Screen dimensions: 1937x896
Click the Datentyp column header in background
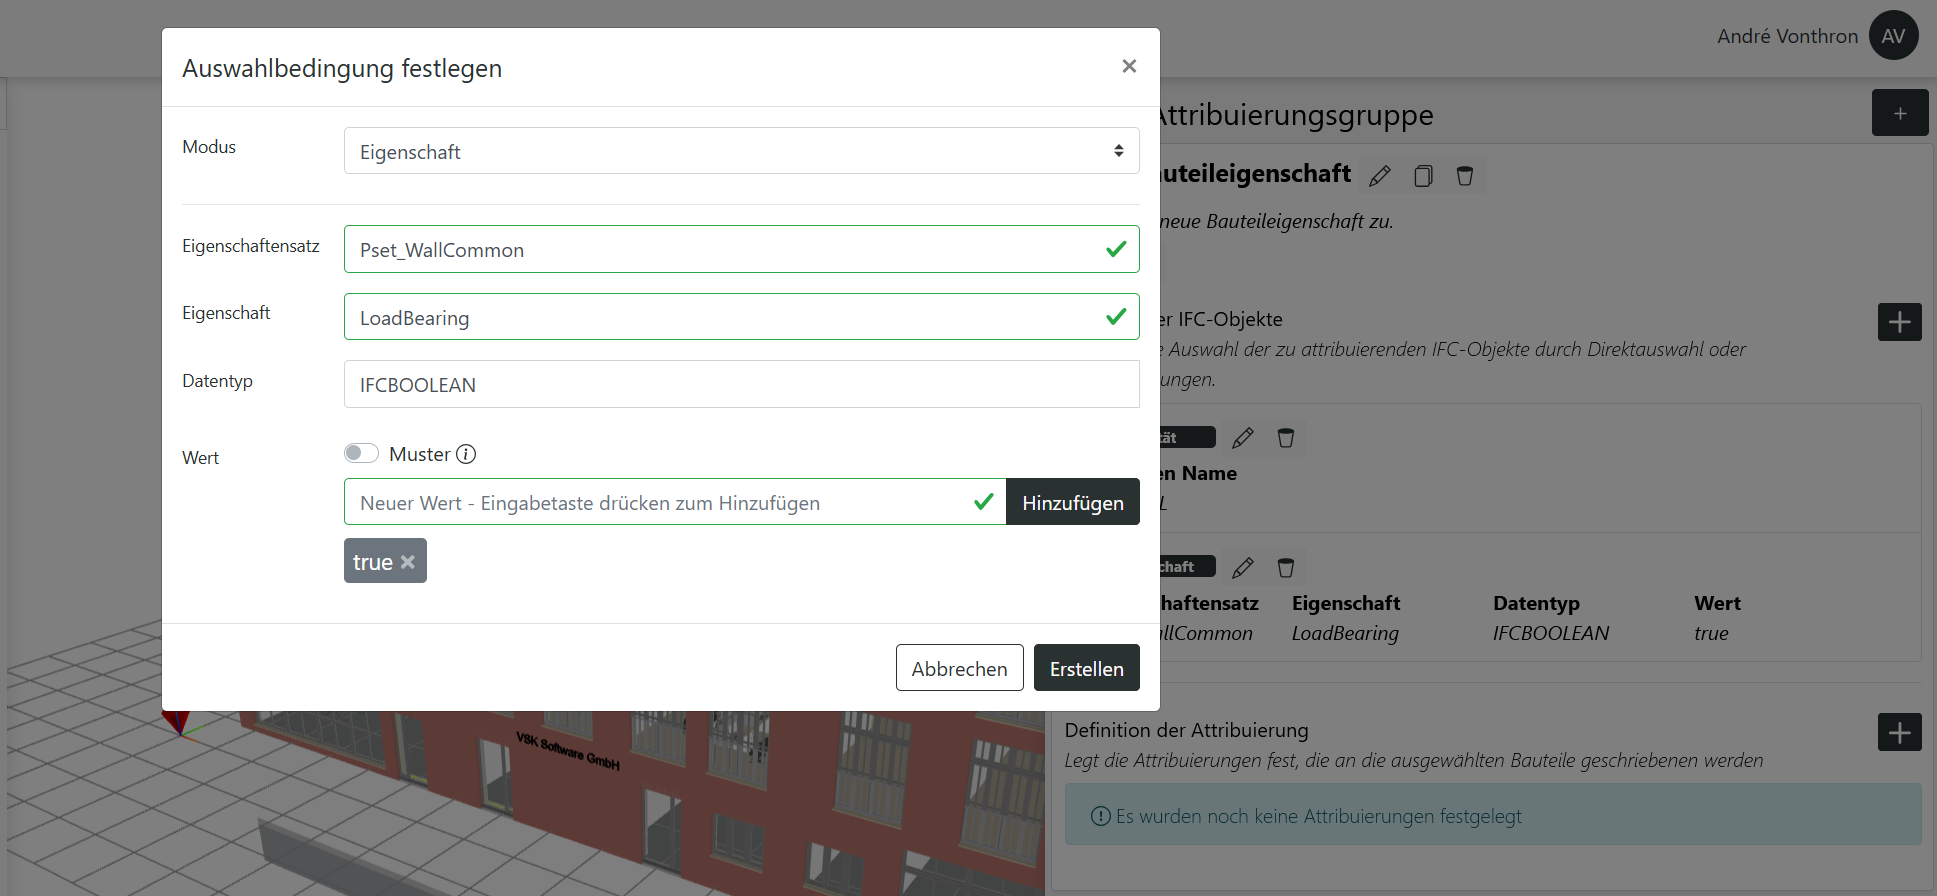click(1536, 603)
